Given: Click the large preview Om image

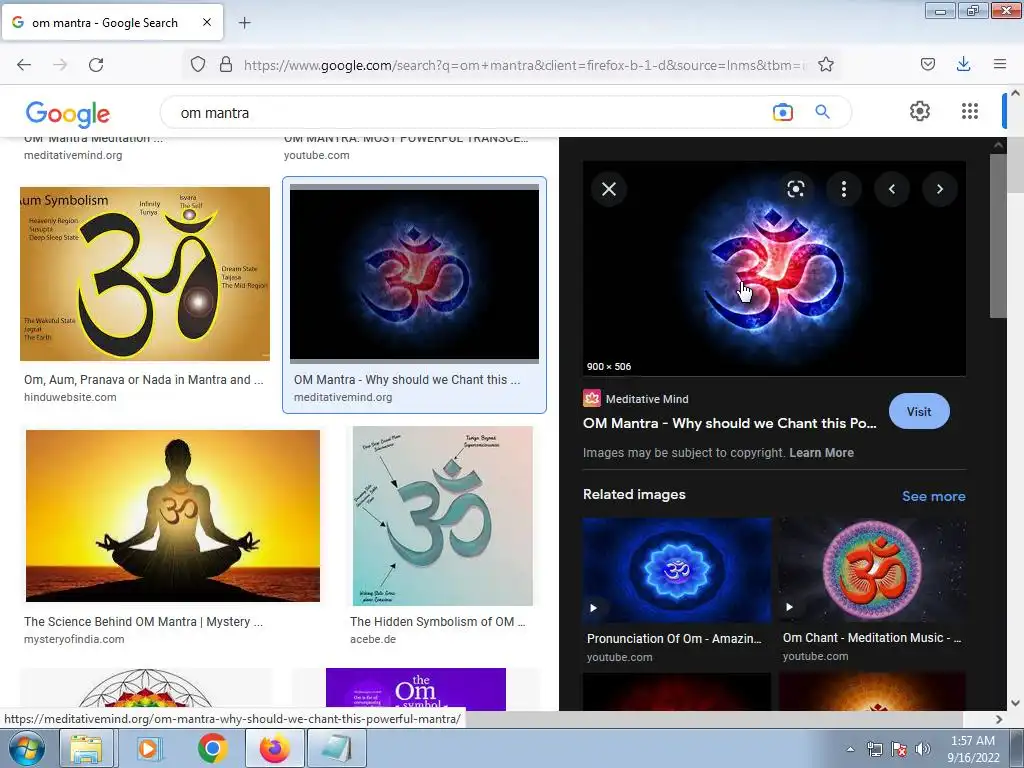Looking at the screenshot, I should pyautogui.click(x=774, y=268).
